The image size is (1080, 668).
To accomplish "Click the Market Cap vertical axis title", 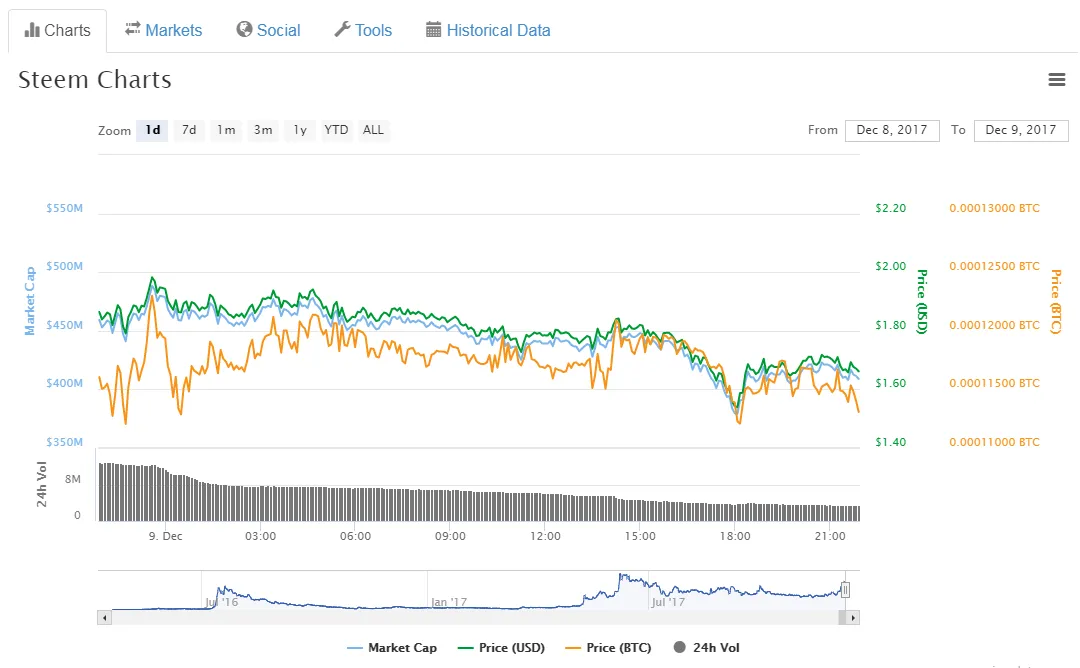I will coord(30,301).
